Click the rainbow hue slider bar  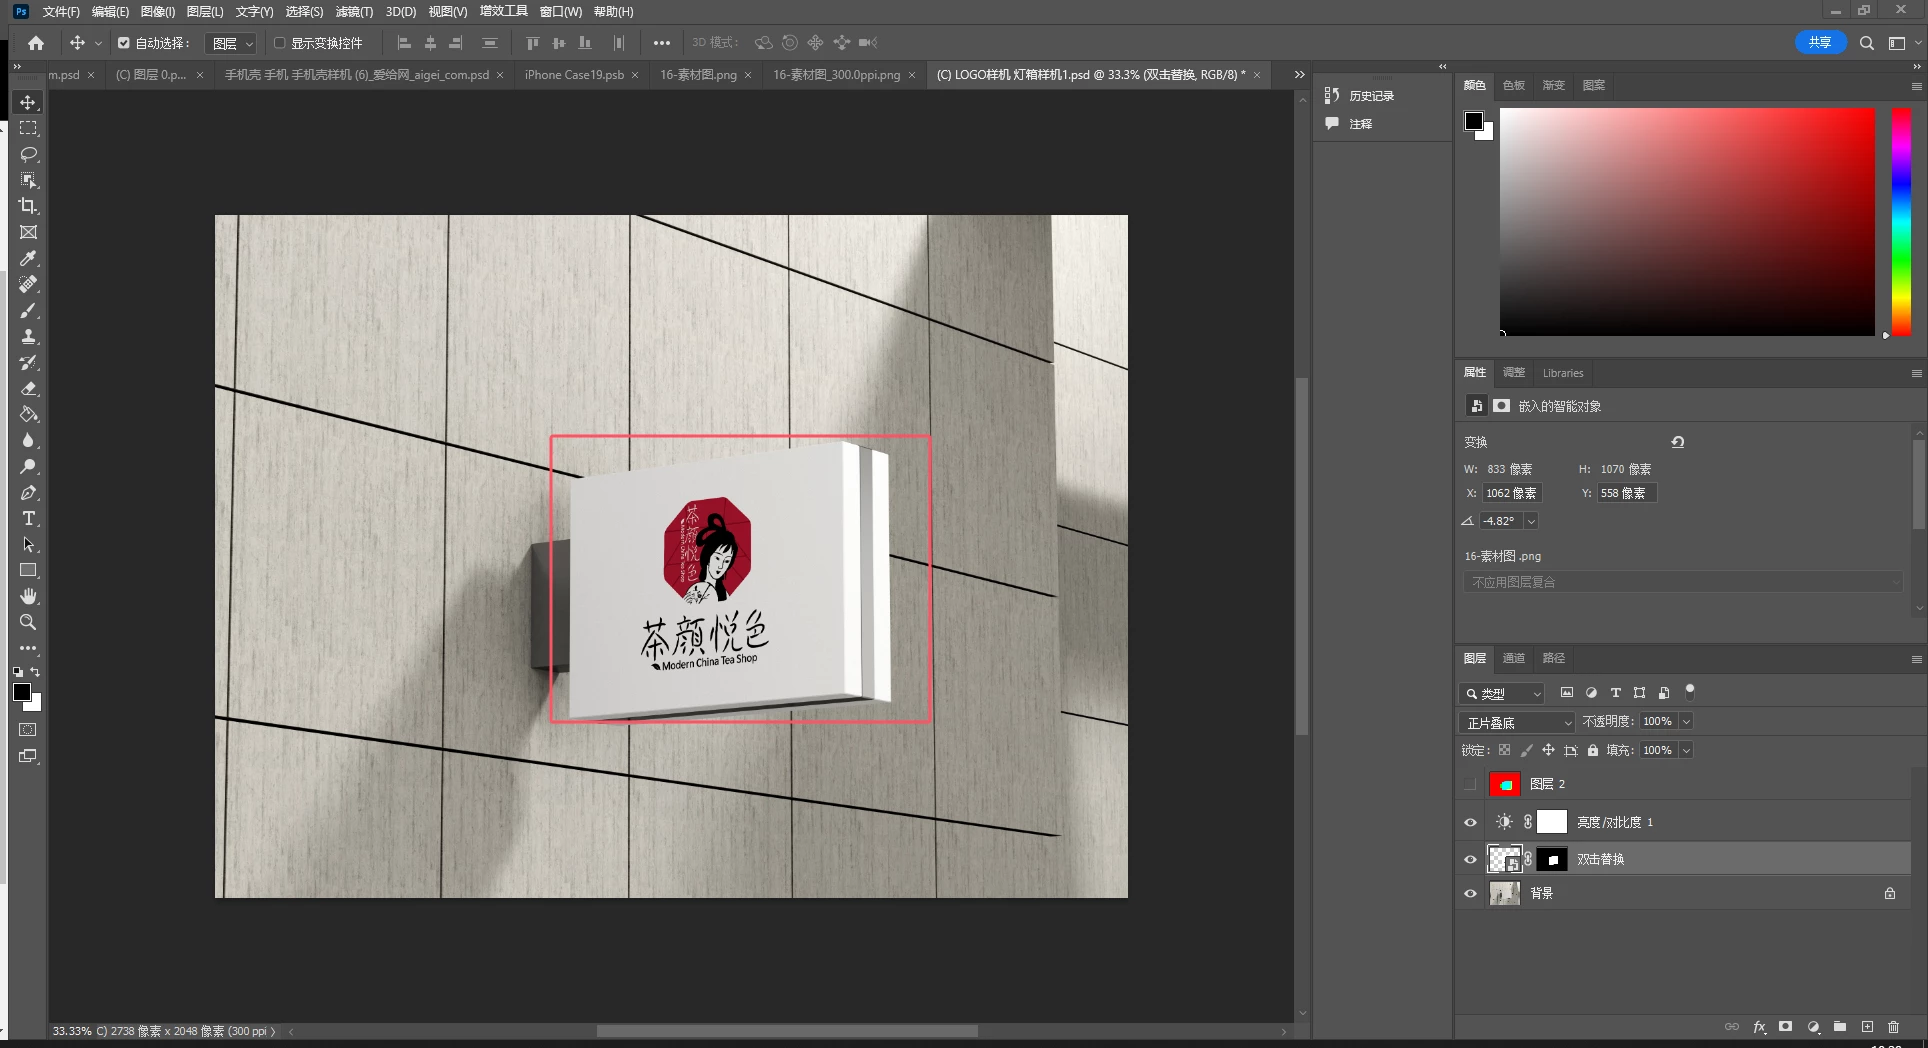click(x=1901, y=221)
